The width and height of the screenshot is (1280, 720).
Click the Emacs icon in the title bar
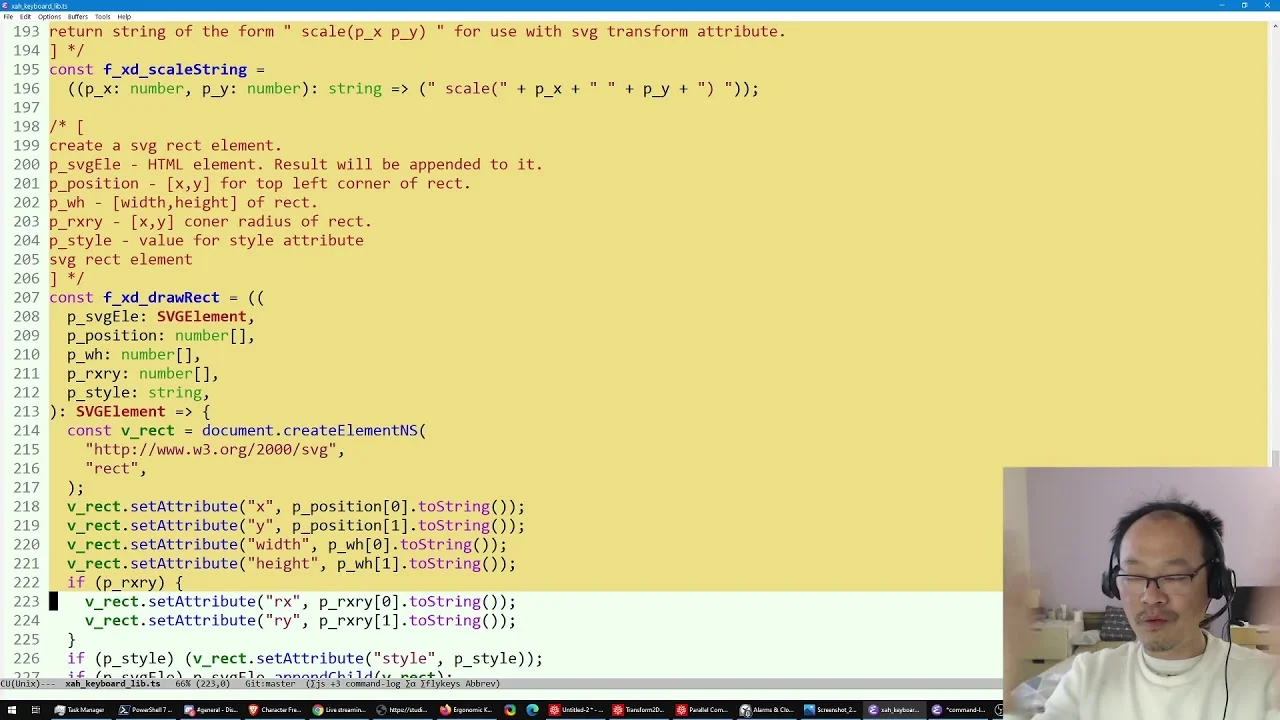pyautogui.click(x=5, y=5)
